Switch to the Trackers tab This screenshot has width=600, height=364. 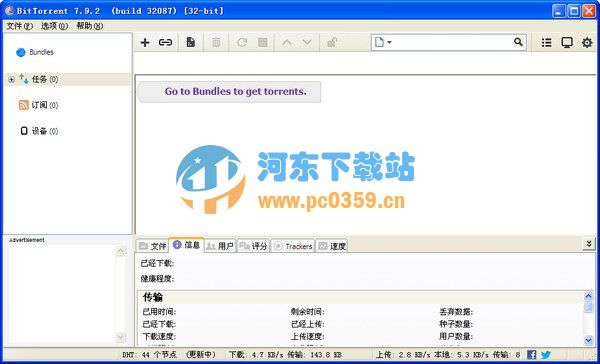[293, 246]
